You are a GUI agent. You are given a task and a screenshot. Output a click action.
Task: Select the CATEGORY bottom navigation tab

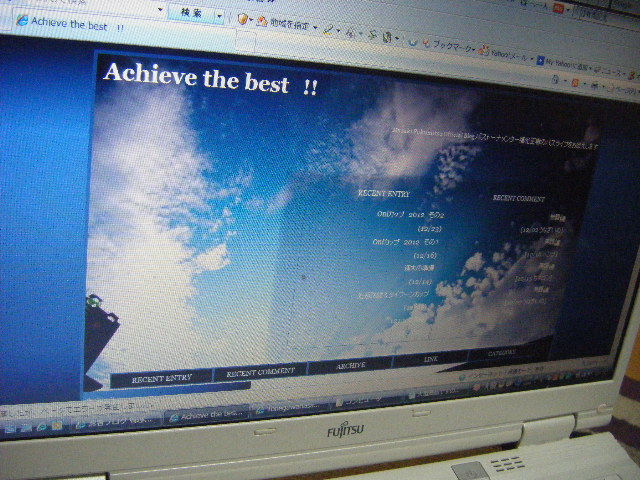[502, 353]
